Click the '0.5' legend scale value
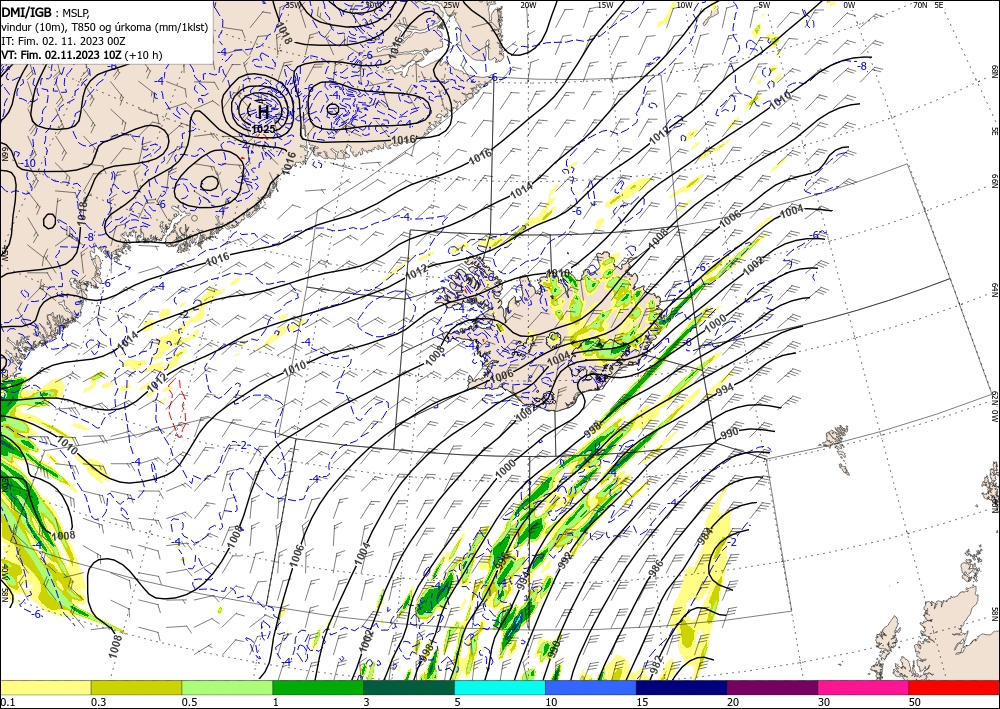The image size is (1000, 709). pyautogui.click(x=189, y=702)
